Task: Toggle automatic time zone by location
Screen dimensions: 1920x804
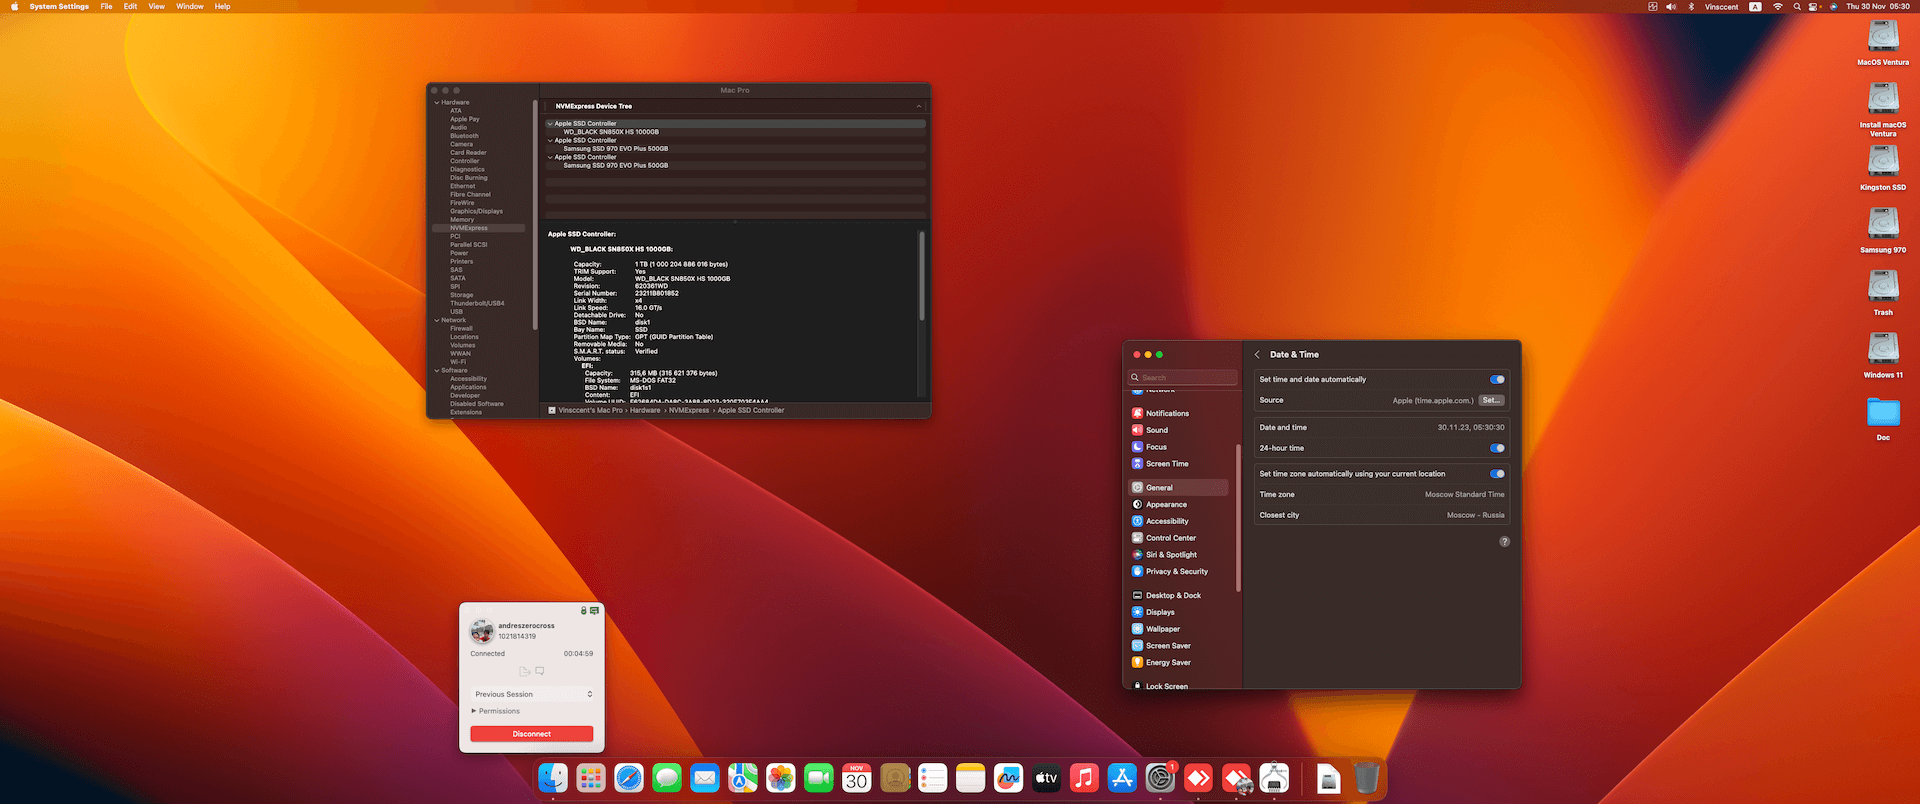Action: (x=1497, y=474)
